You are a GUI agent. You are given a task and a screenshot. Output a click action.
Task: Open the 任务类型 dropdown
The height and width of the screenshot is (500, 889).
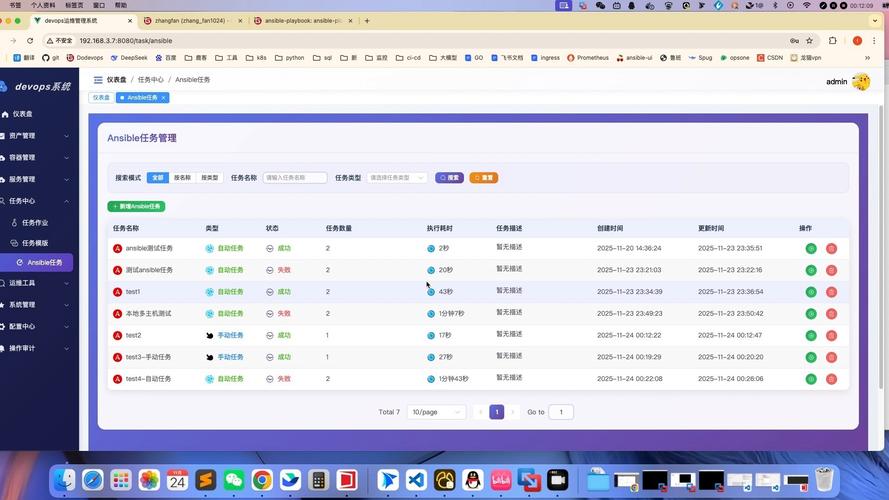[x=397, y=178]
